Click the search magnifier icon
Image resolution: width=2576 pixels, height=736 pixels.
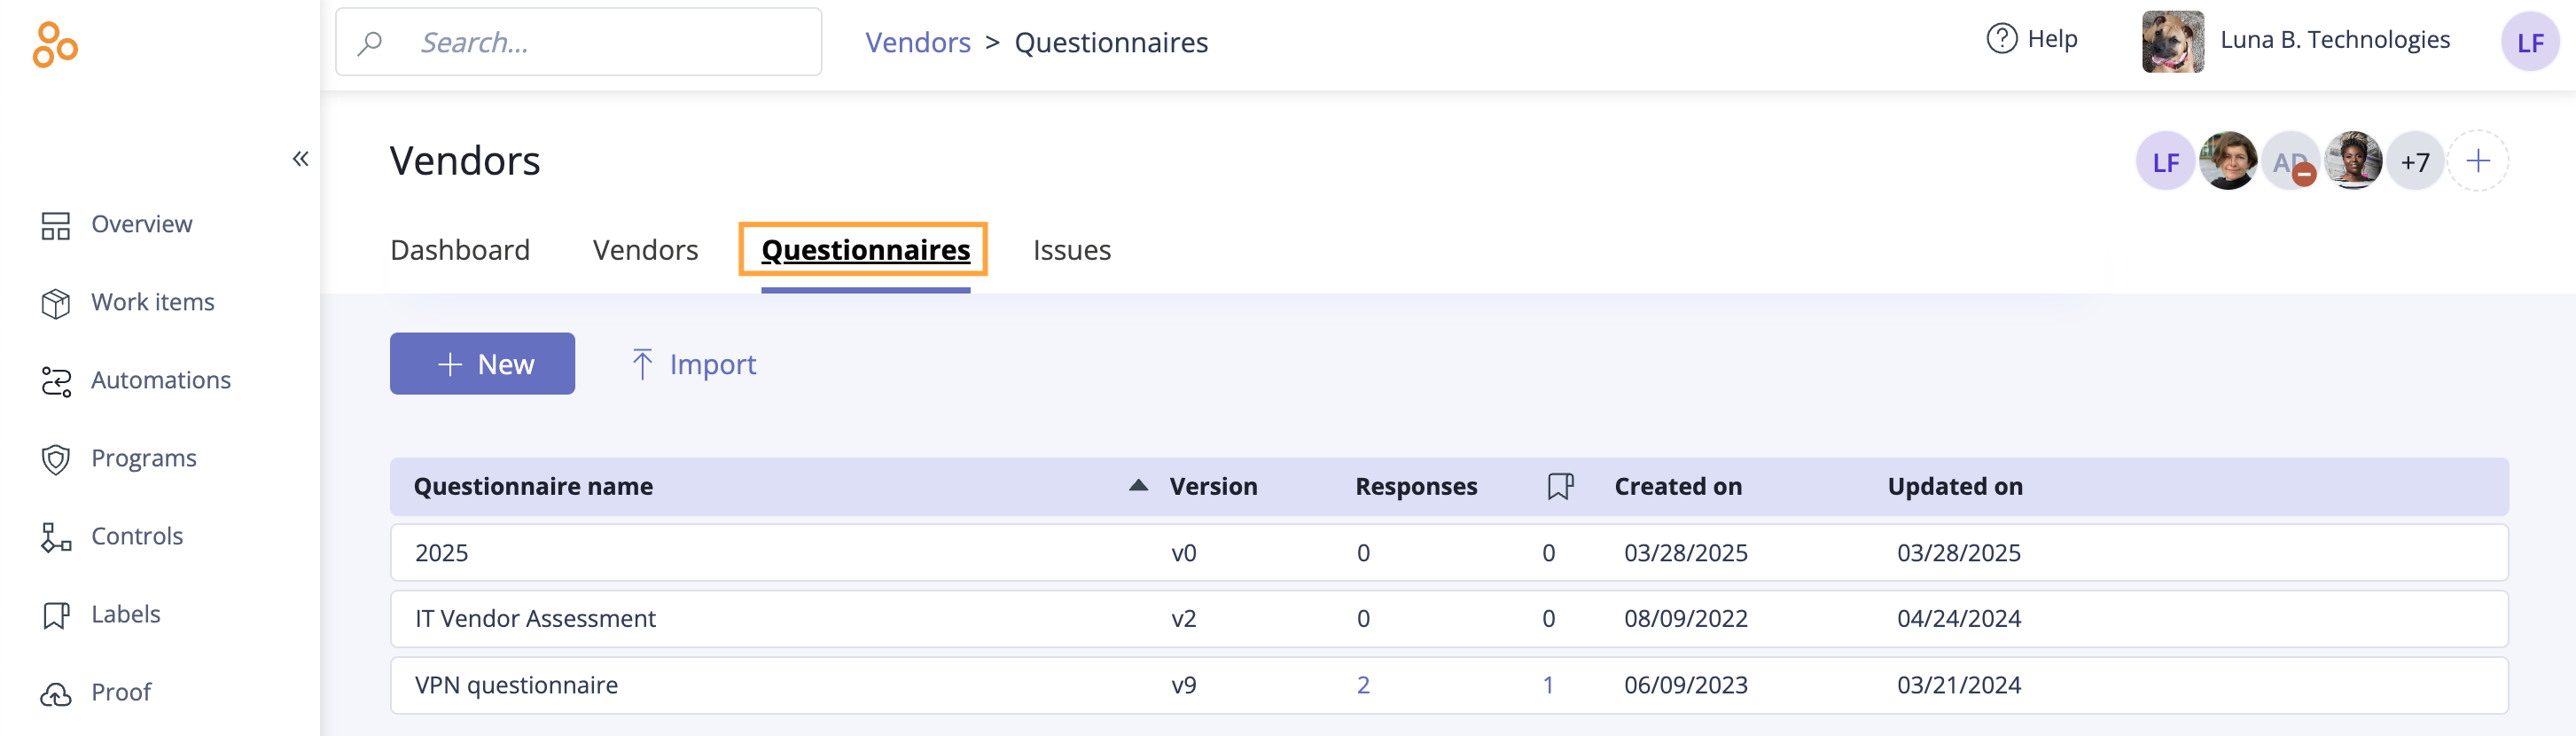coord(370,43)
